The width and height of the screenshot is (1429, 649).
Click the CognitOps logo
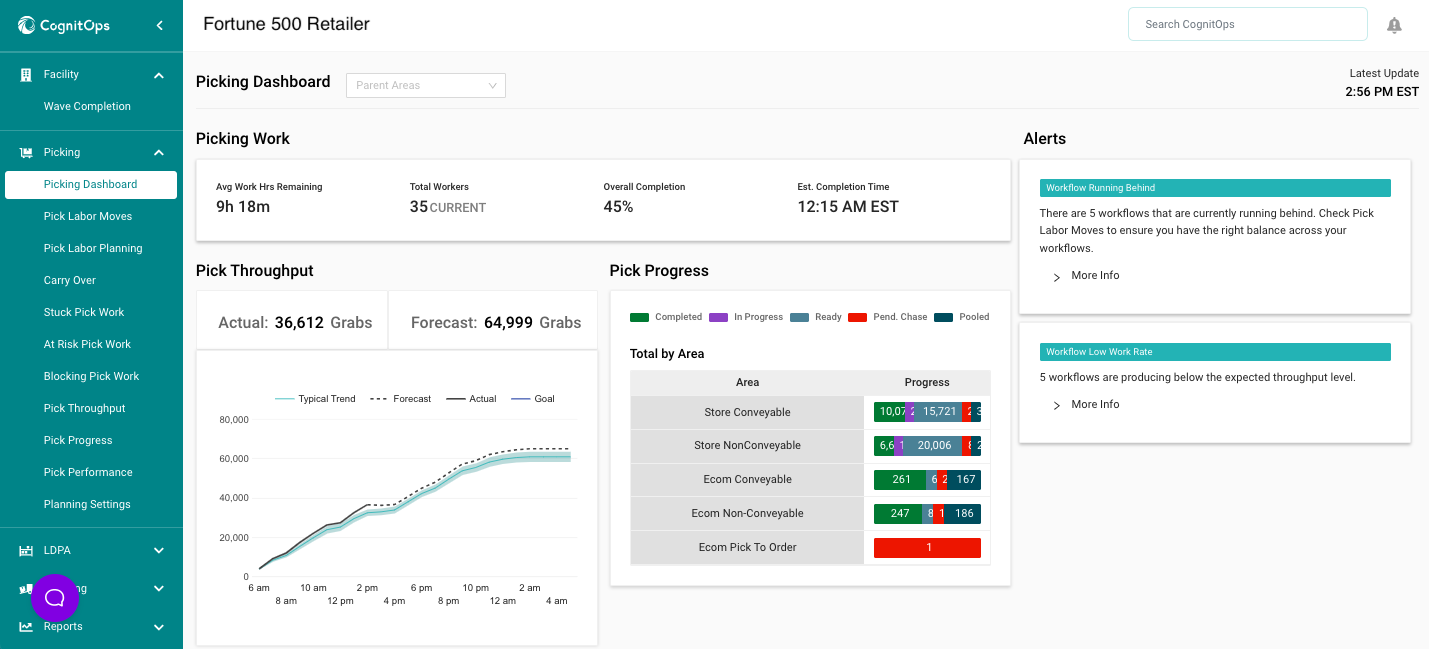tap(64, 25)
